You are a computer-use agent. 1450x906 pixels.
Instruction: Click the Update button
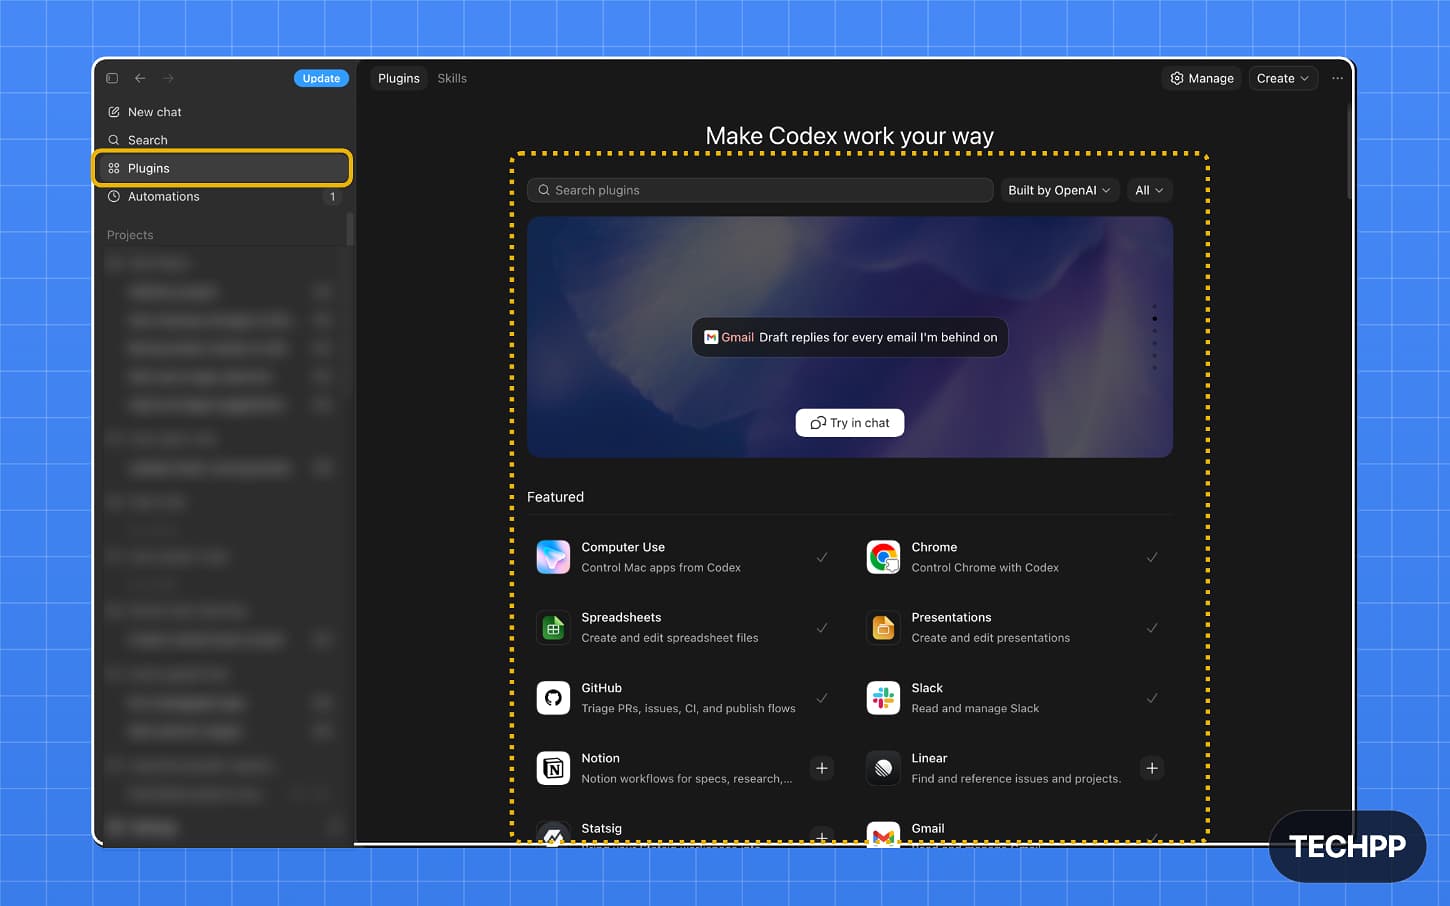pos(321,78)
